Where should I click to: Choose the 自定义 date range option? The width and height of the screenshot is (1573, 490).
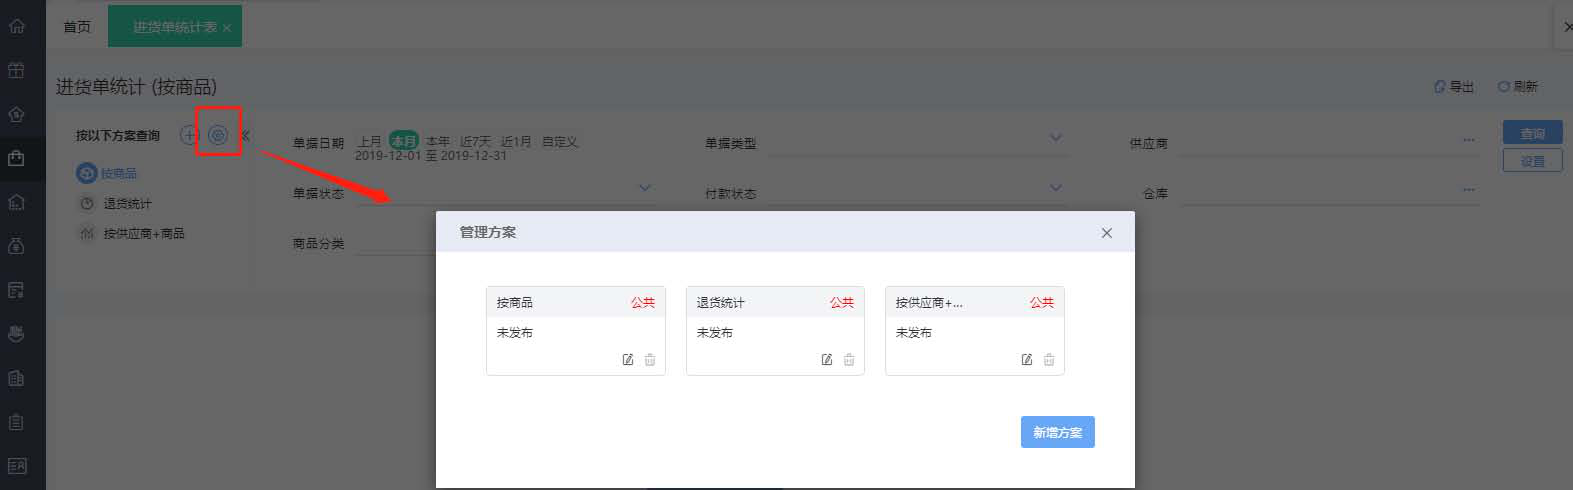(x=560, y=141)
